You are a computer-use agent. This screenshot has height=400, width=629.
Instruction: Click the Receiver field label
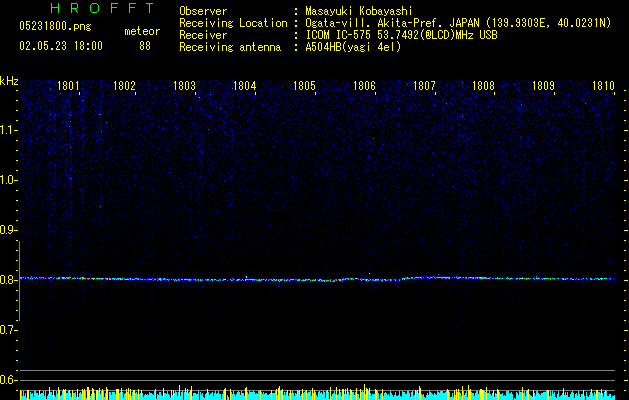click(x=203, y=35)
